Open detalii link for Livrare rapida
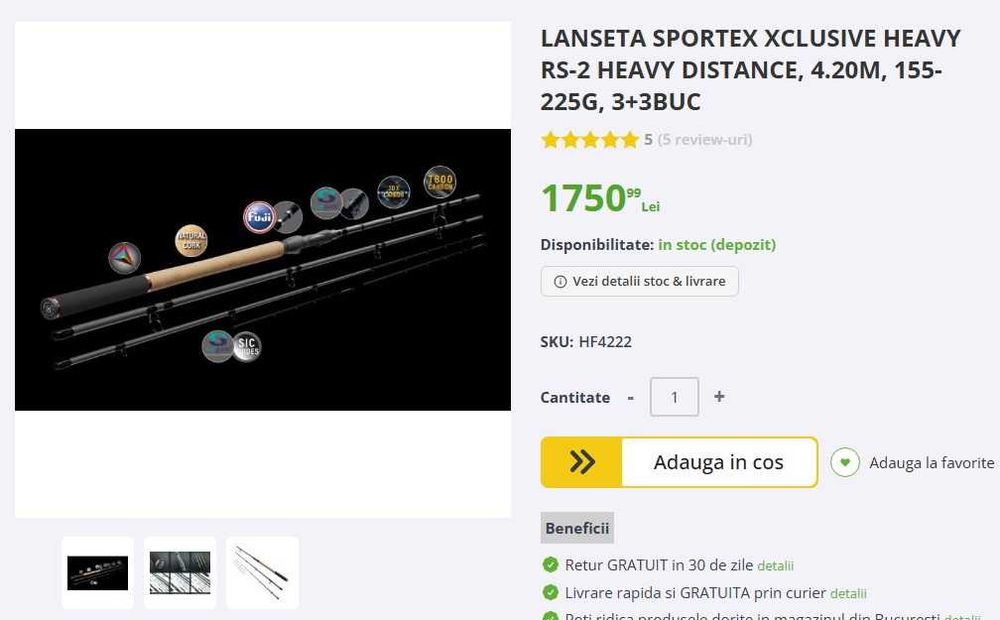The width and height of the screenshot is (1000, 620). pyautogui.click(x=848, y=593)
